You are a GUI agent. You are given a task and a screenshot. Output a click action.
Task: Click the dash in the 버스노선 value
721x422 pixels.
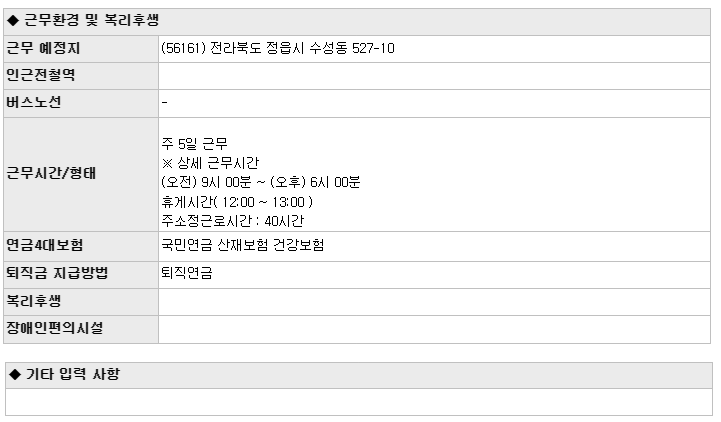point(165,103)
